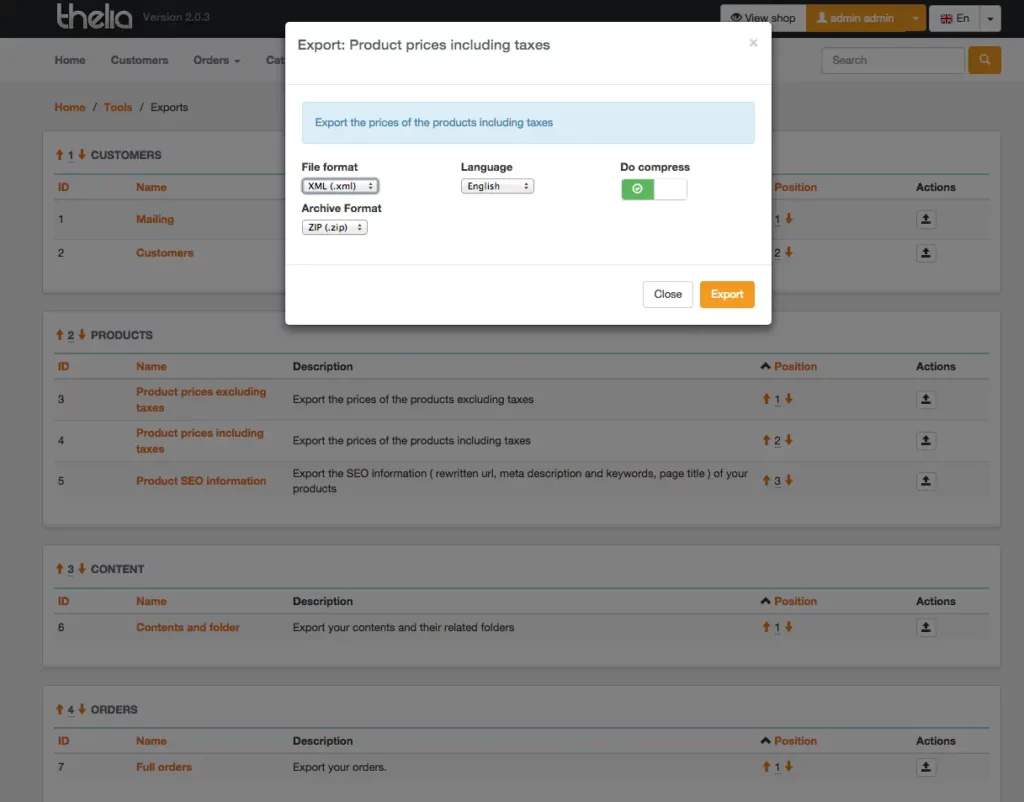This screenshot has width=1024, height=802.
Task: Move Product SEO information position up
Action: (x=767, y=481)
